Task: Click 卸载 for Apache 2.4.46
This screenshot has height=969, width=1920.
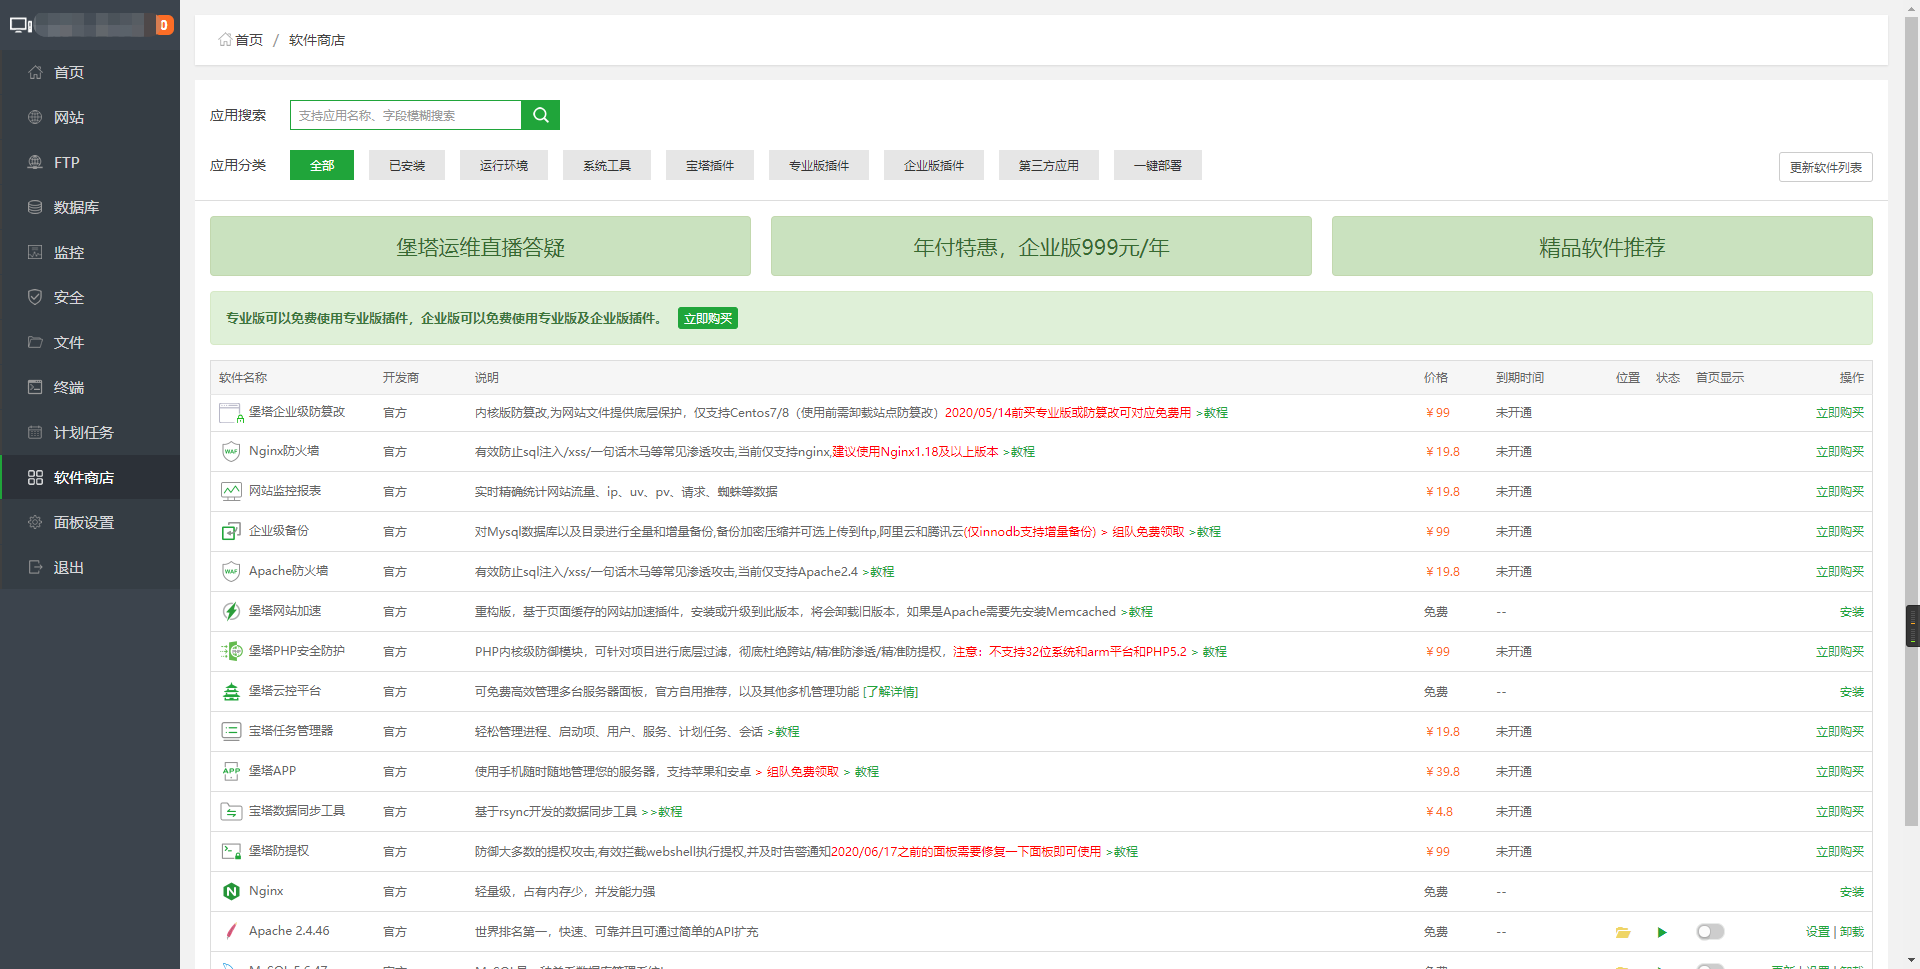Action: point(1852,932)
